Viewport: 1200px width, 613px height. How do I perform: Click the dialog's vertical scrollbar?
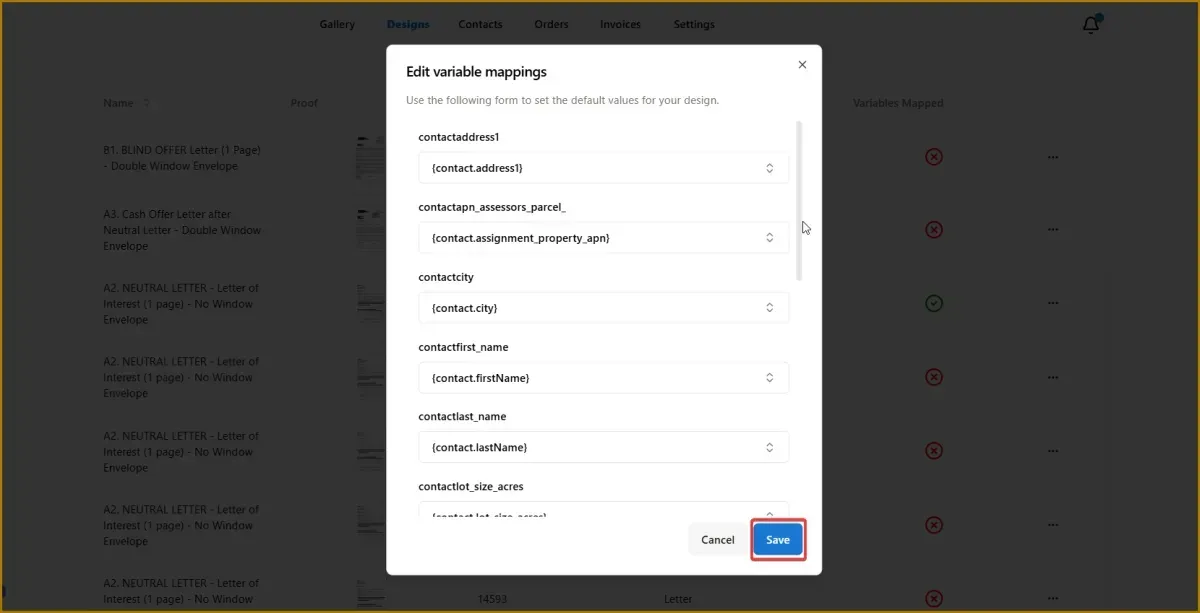click(798, 200)
